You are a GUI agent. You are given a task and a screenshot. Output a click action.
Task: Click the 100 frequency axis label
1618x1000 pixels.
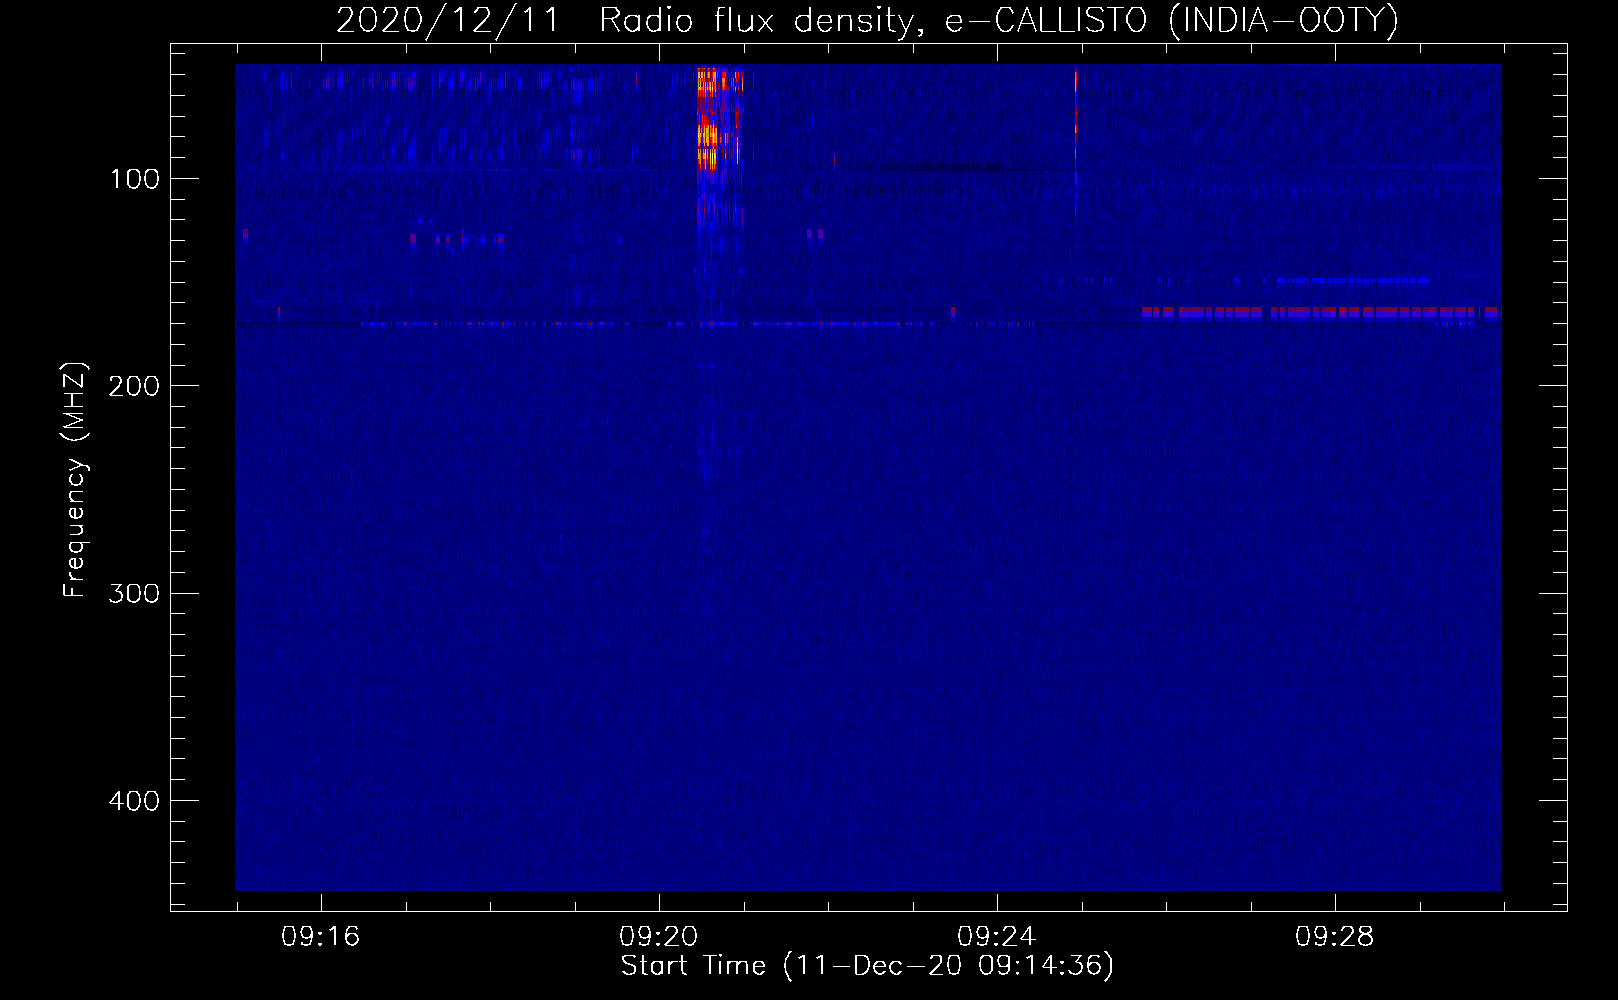134,180
